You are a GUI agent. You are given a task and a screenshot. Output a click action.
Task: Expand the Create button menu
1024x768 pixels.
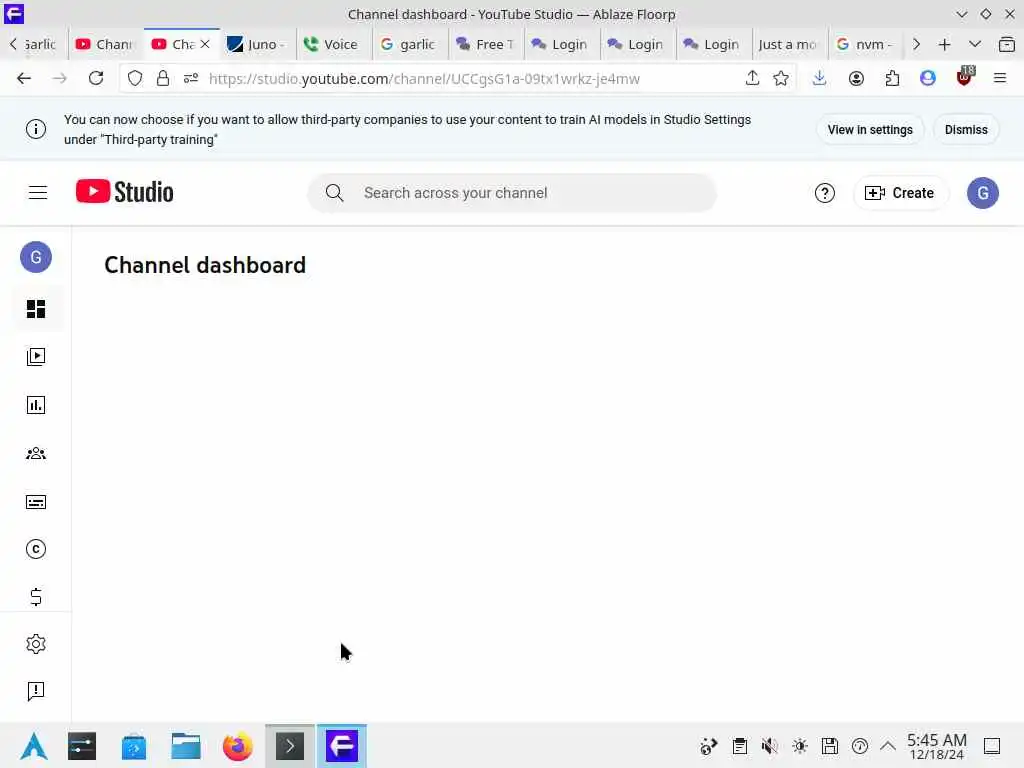900,193
